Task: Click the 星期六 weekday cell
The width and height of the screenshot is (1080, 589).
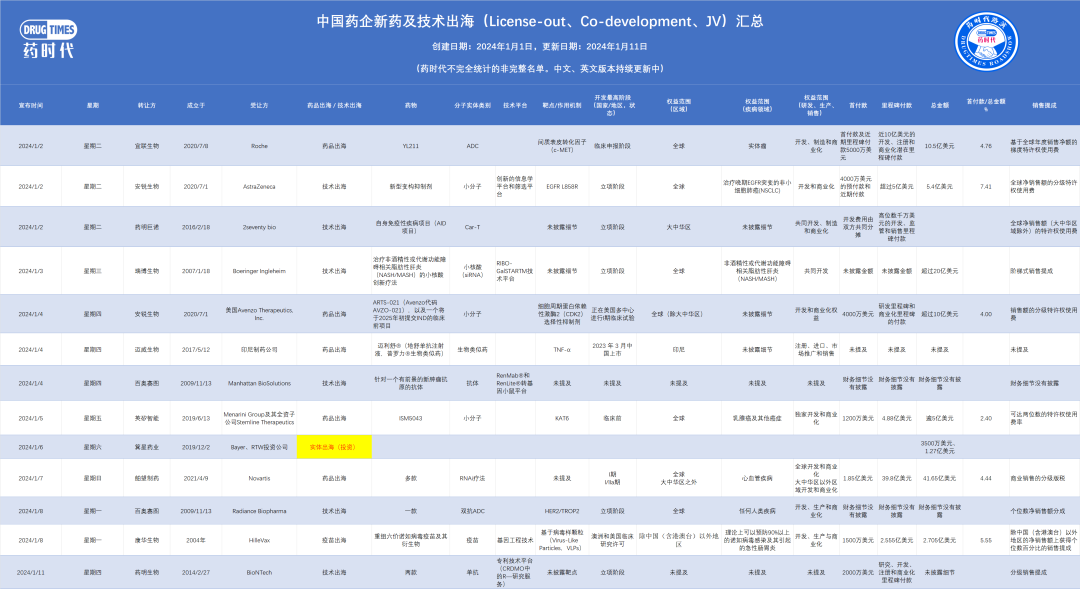Action: pyautogui.click(x=92, y=447)
